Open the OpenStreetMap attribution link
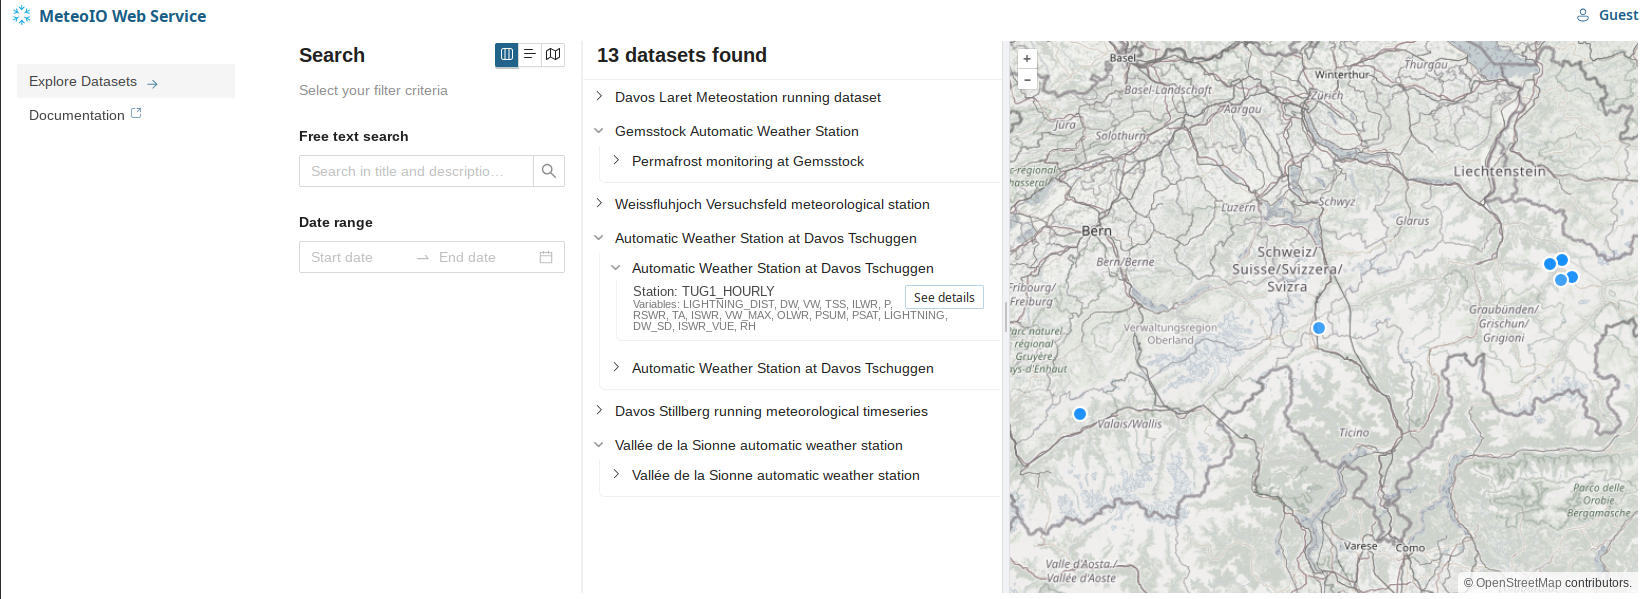The image size is (1652, 599). (x=1517, y=583)
